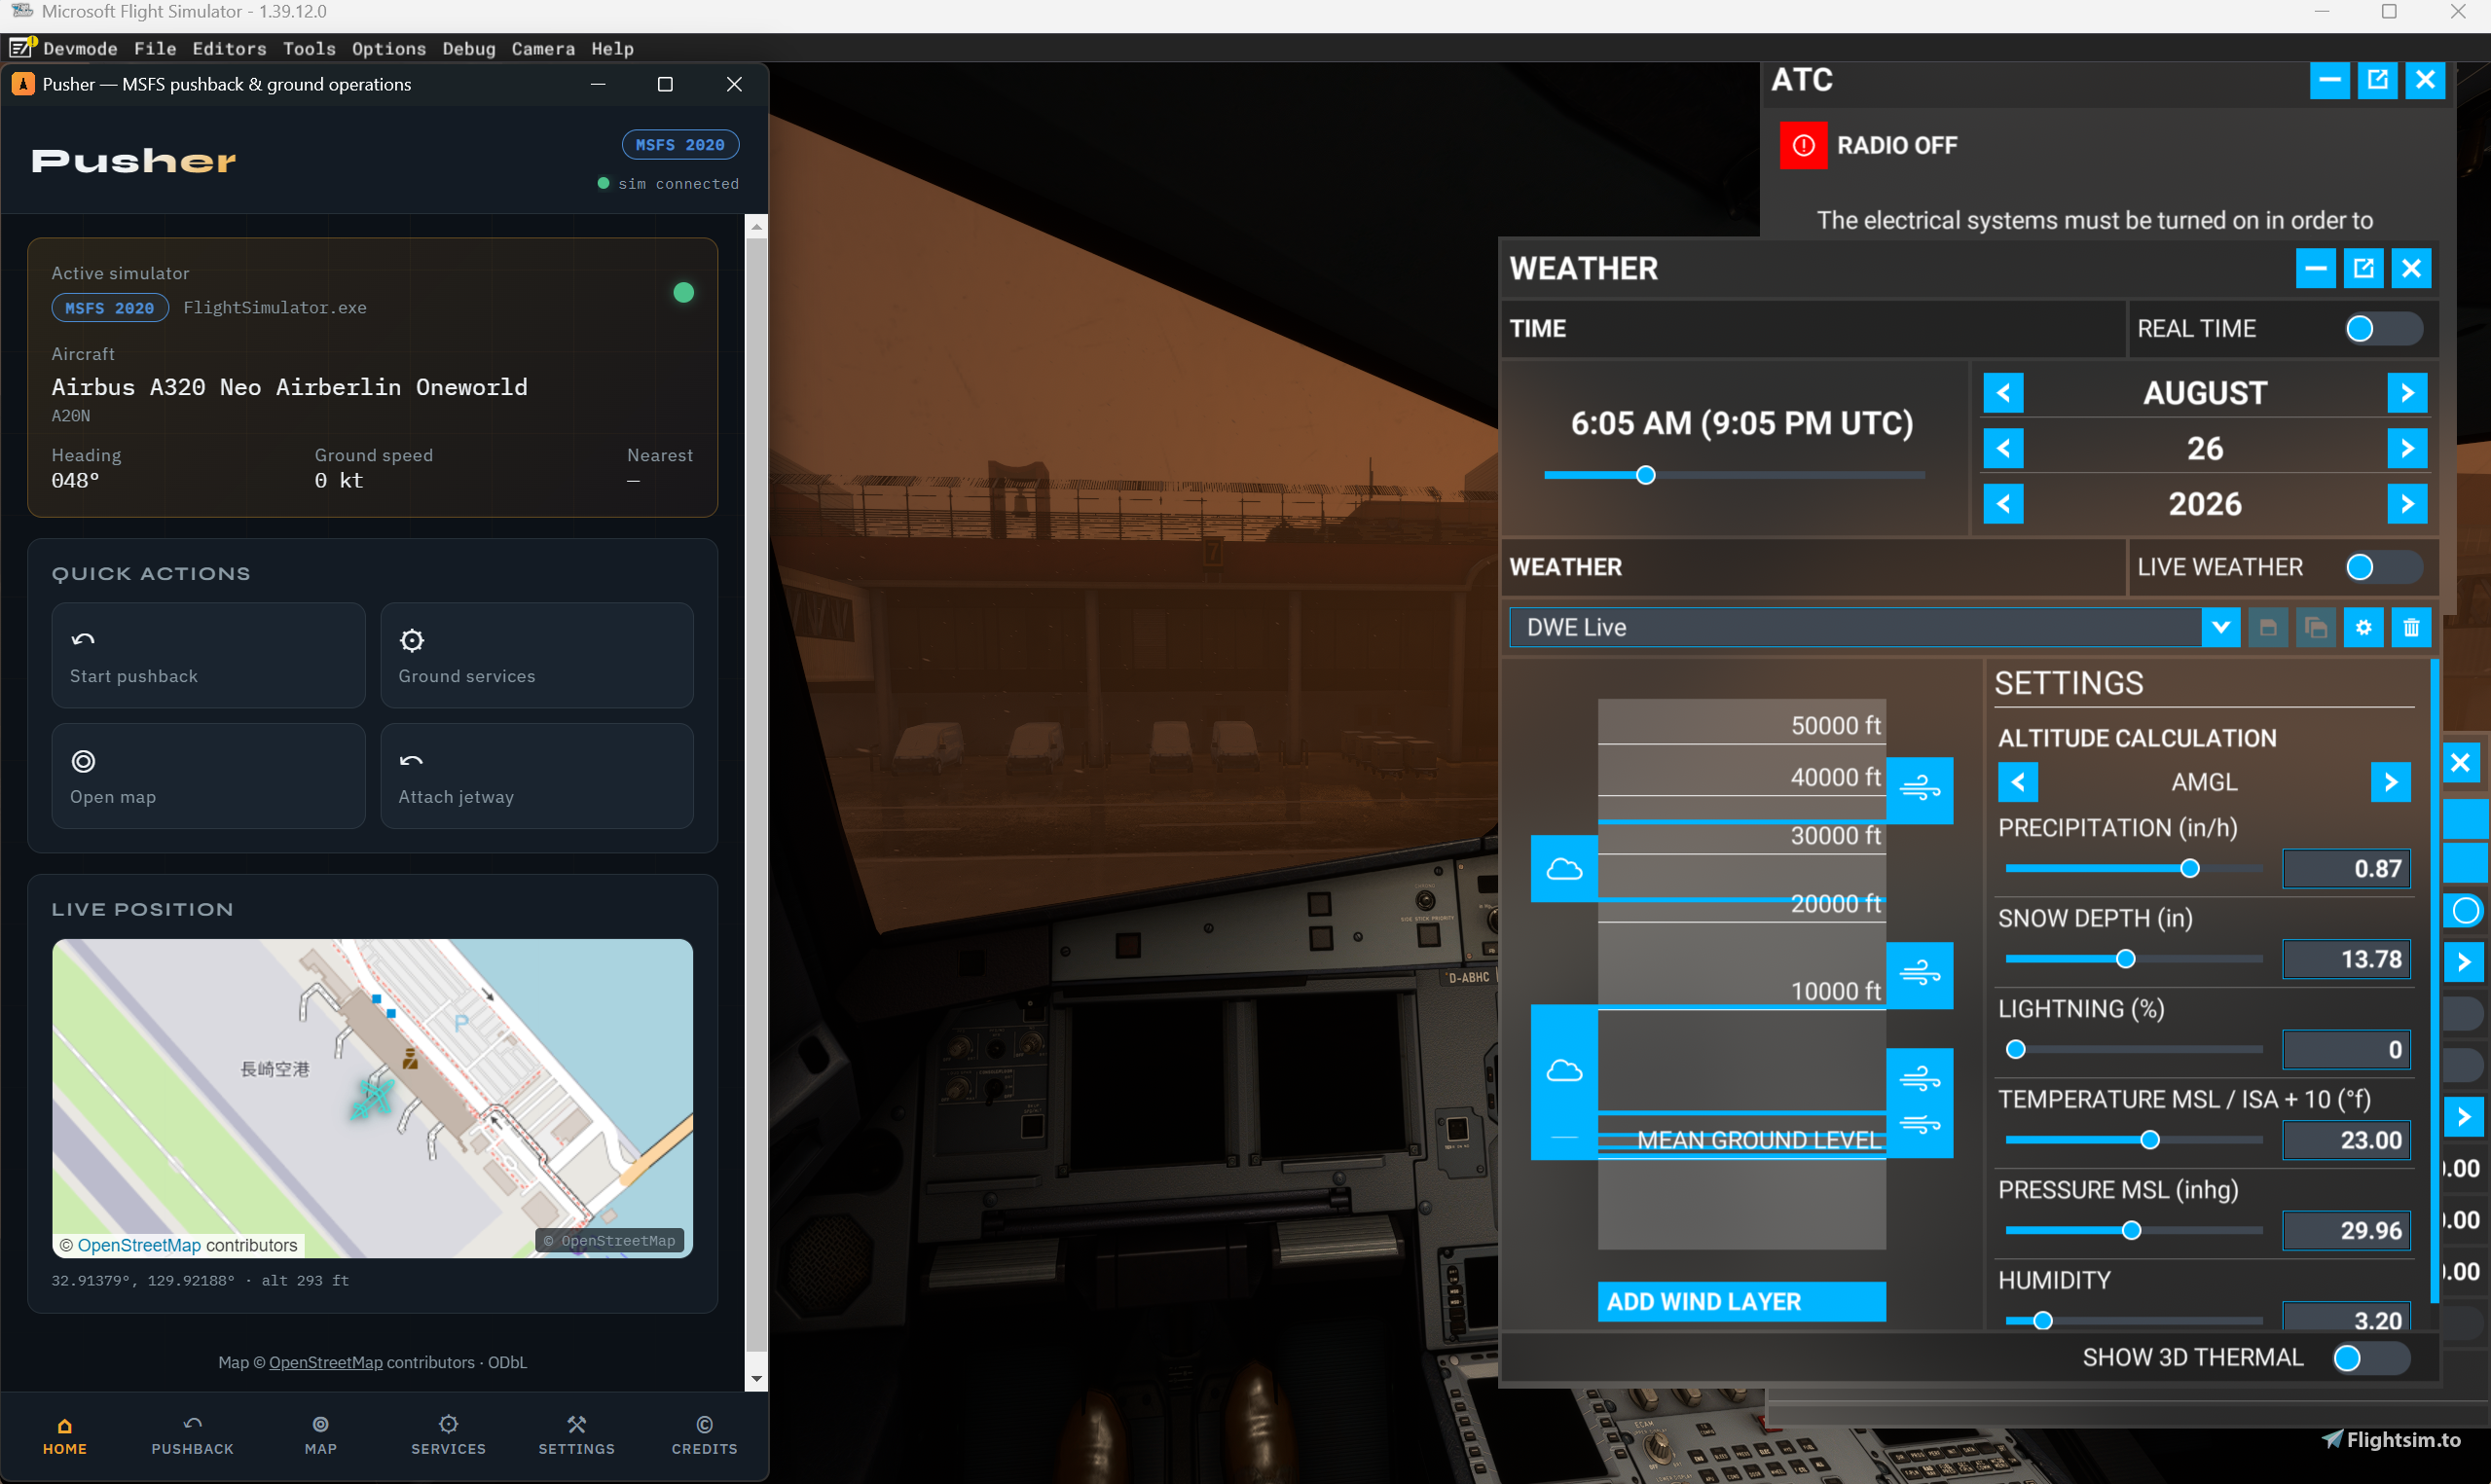
Task: Switch altitude calculation from AMGL backward
Action: [x=2018, y=782]
